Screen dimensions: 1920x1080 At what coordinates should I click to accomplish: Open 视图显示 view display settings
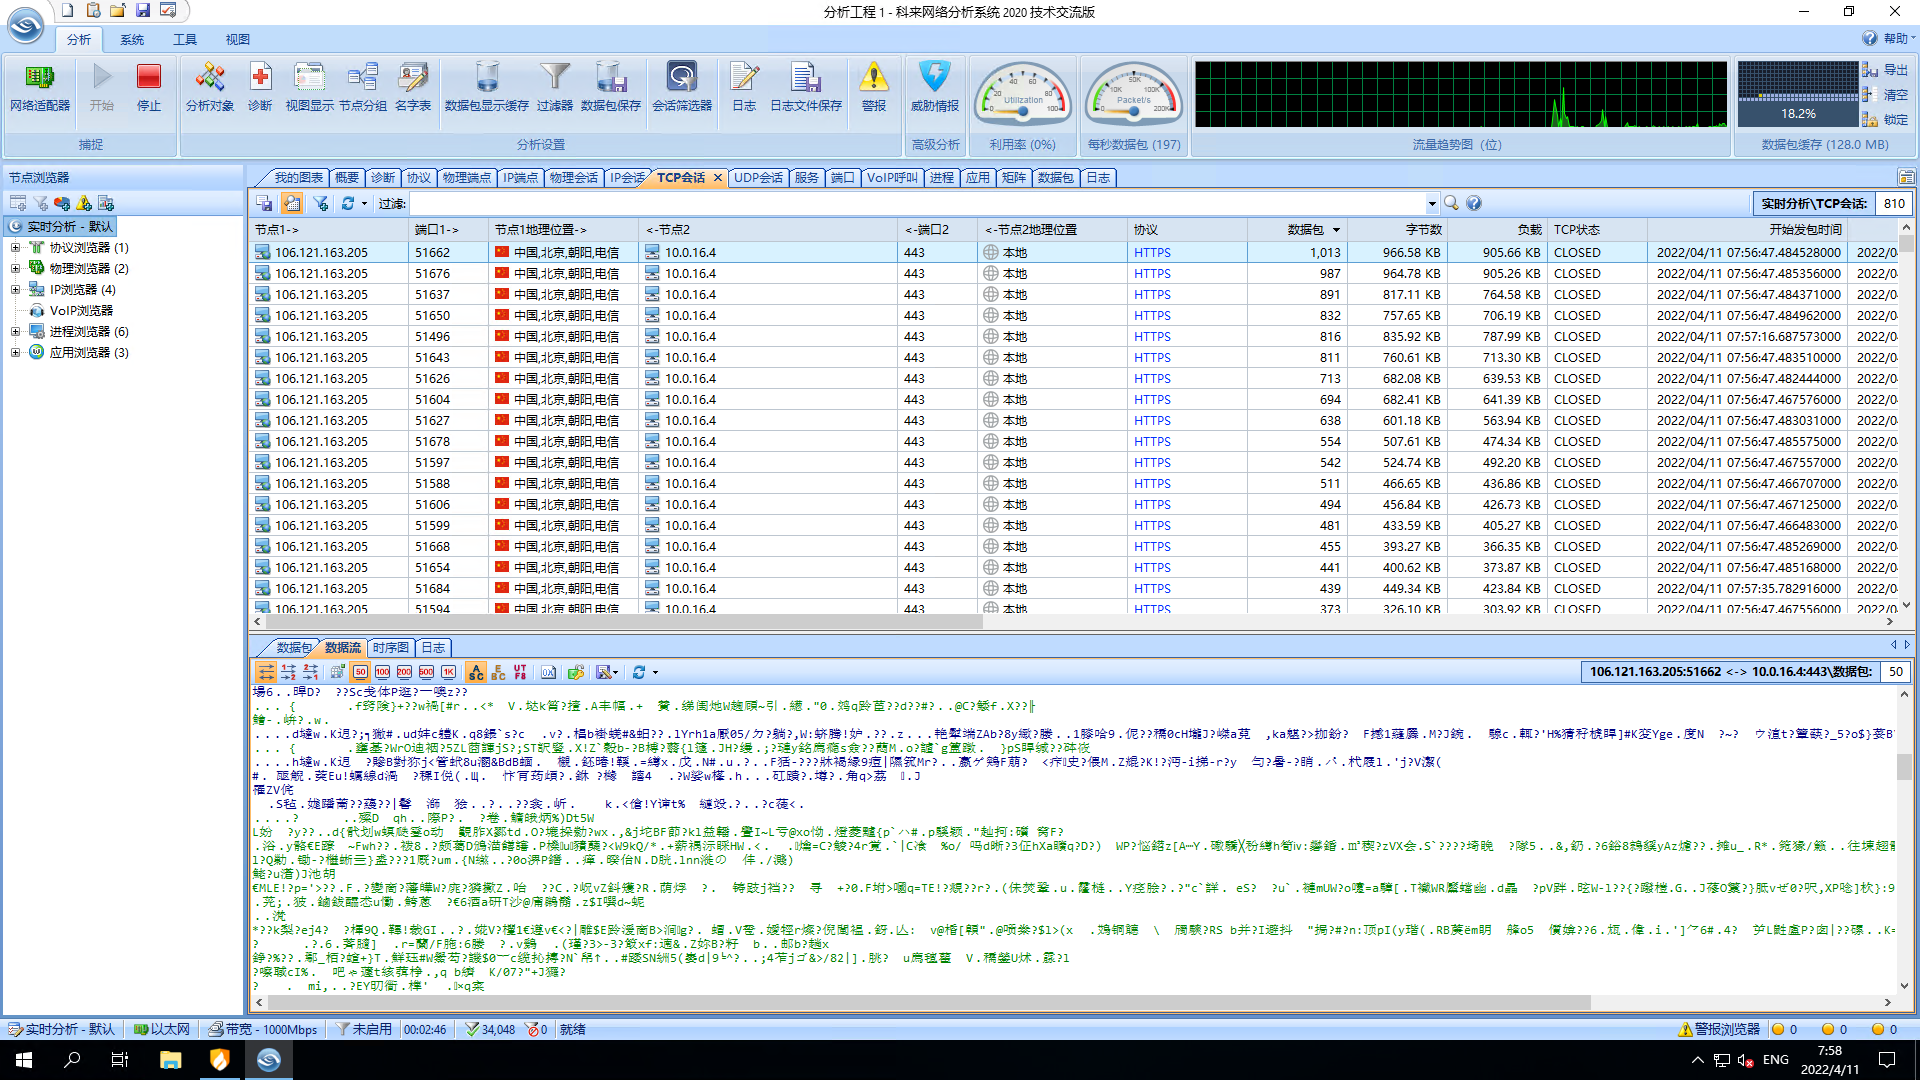[310, 88]
